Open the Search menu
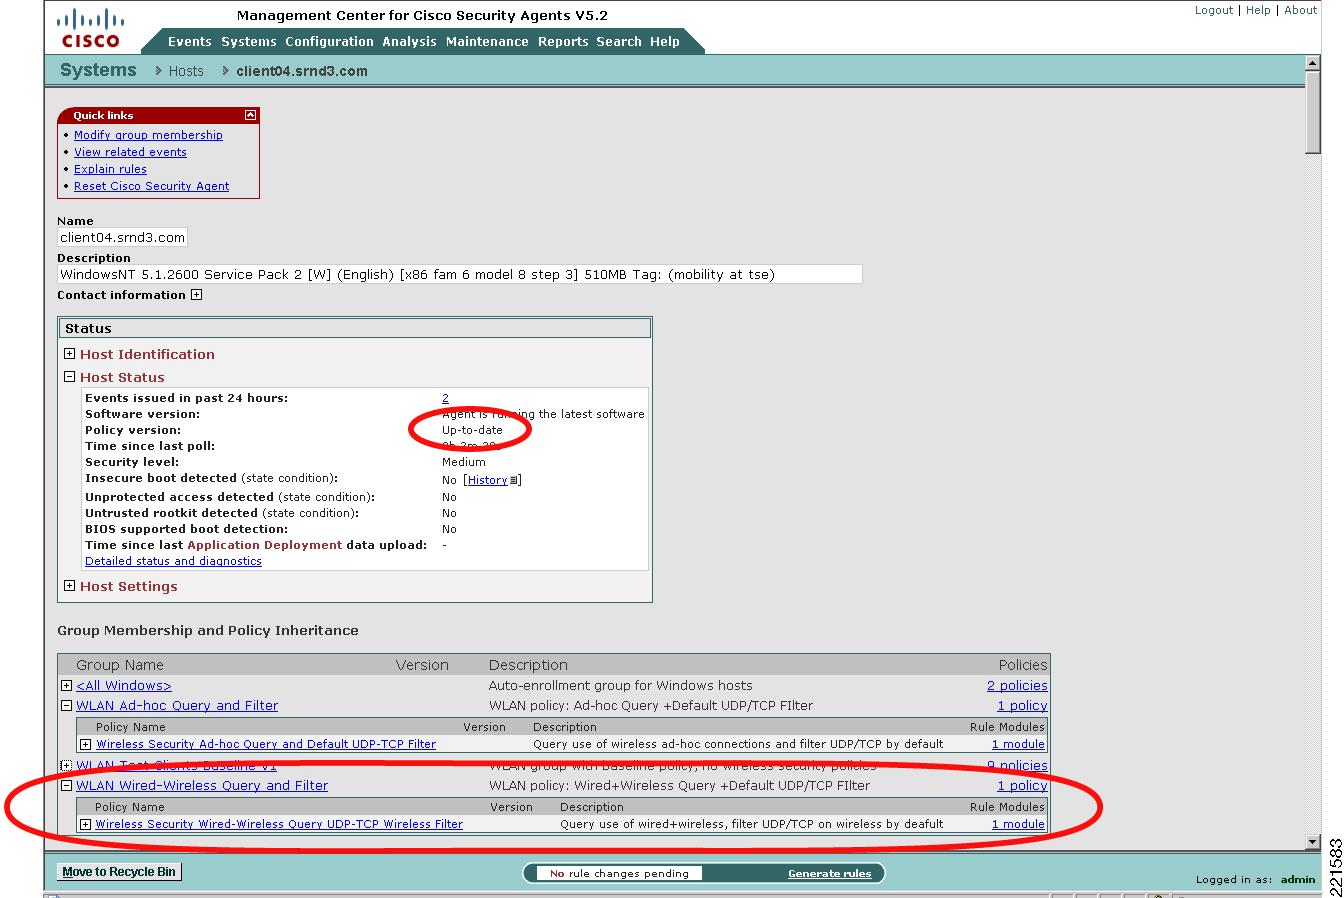This screenshot has width=1344, height=898. pyautogui.click(x=619, y=42)
